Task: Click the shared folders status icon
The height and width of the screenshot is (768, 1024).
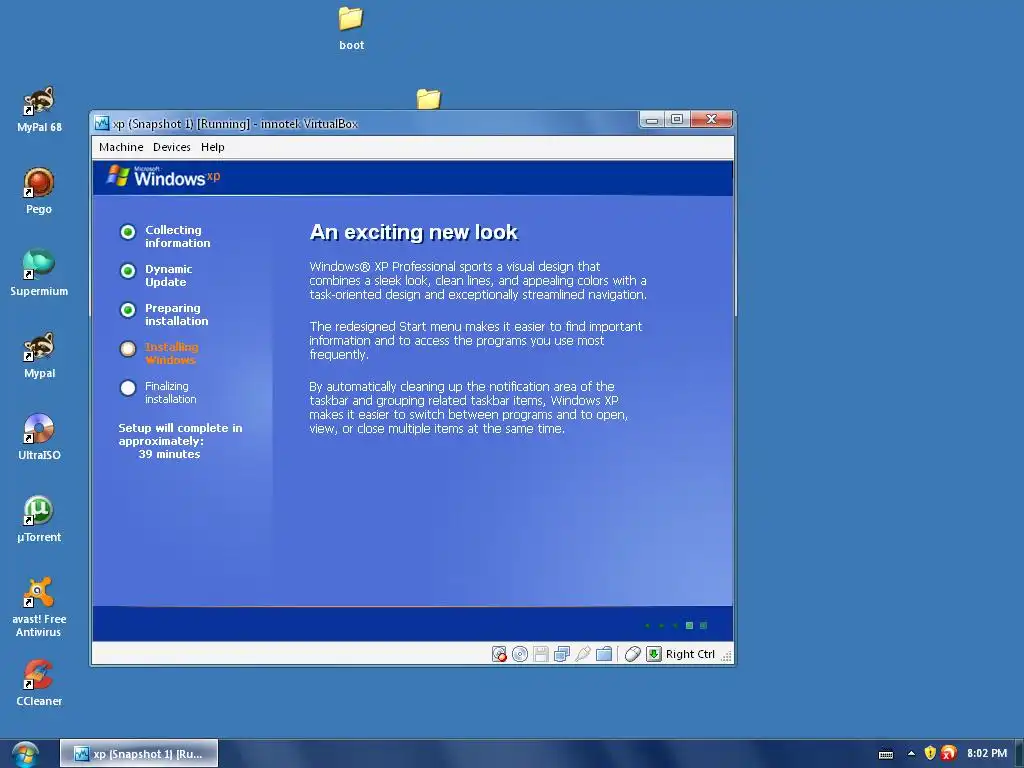Action: pos(604,654)
